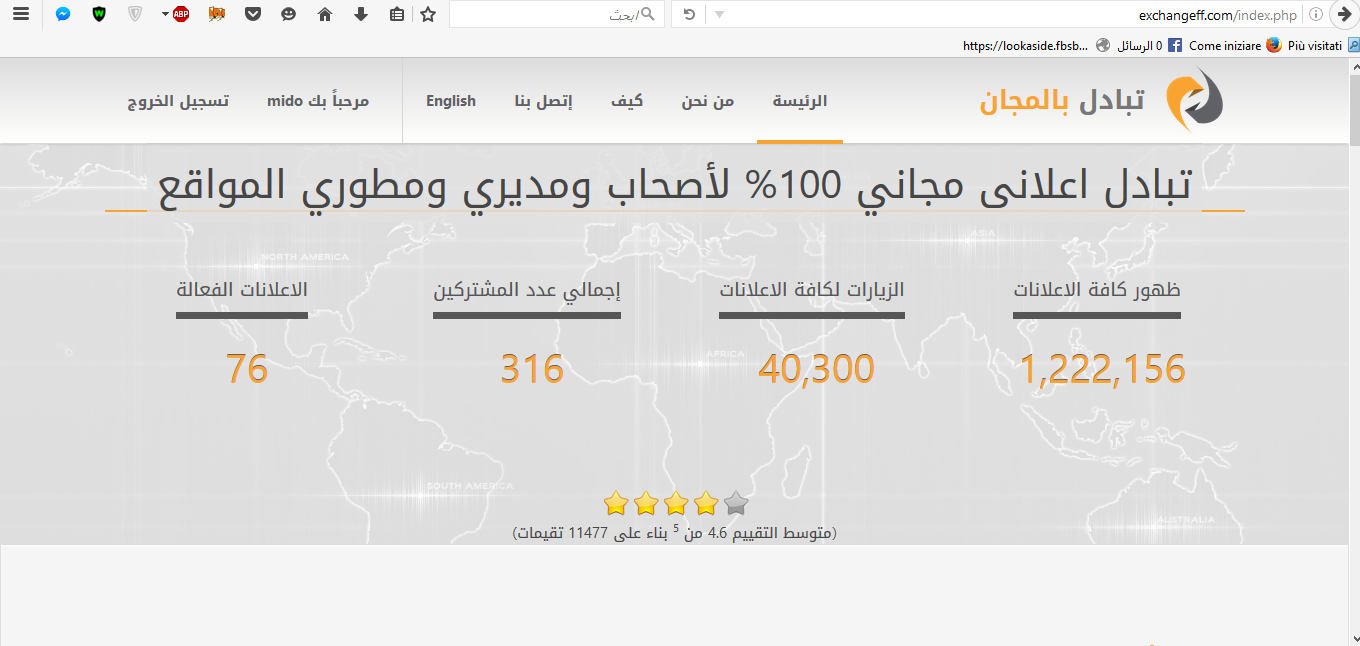The height and width of the screenshot is (646, 1360).
Task: Switch to the الرئيسة navigation tab
Action: coord(799,101)
